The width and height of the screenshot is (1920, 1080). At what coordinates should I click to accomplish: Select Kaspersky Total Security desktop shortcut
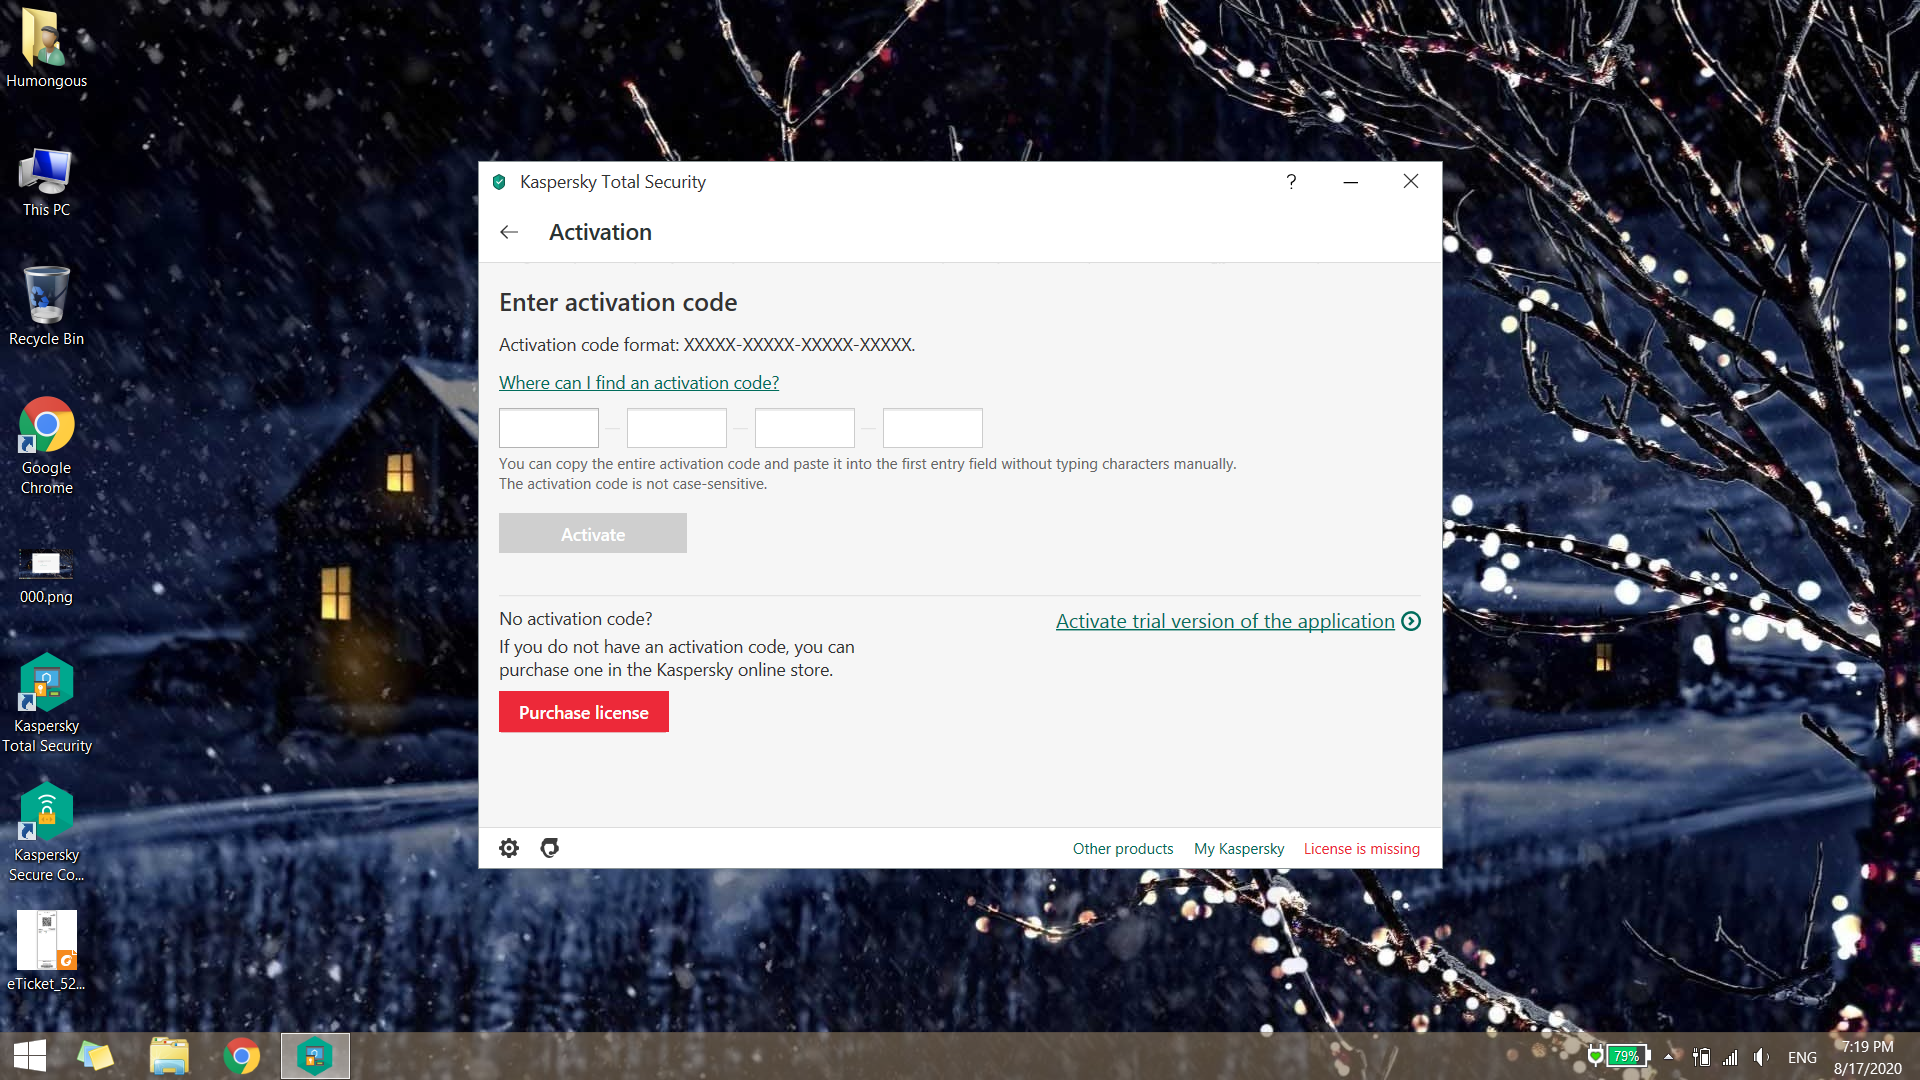coord(46,703)
